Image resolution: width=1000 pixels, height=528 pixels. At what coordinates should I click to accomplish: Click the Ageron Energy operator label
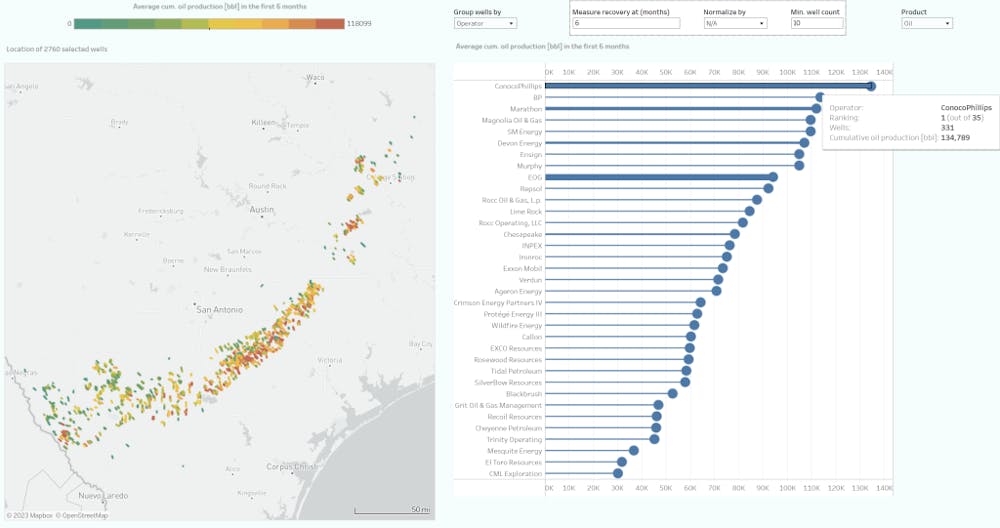[x=518, y=291]
